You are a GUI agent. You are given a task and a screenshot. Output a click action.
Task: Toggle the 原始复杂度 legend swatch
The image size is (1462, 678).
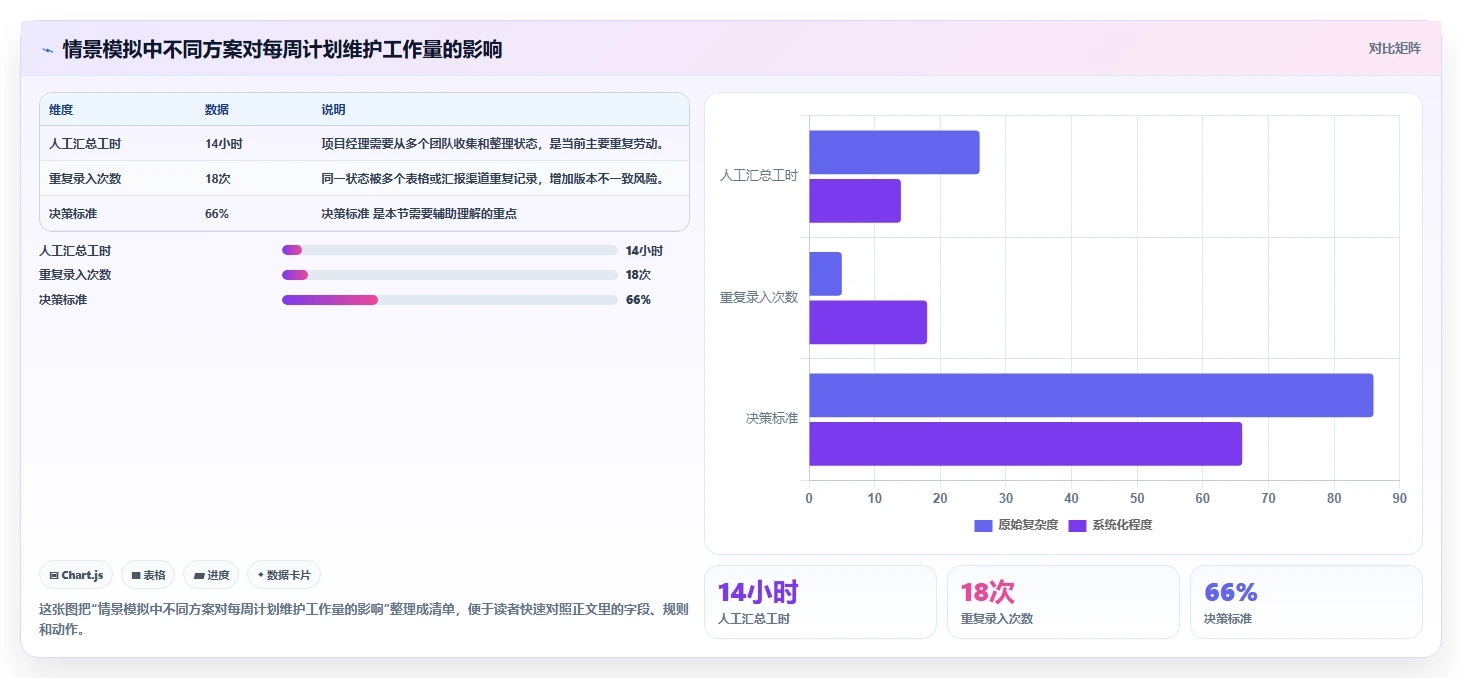point(983,525)
